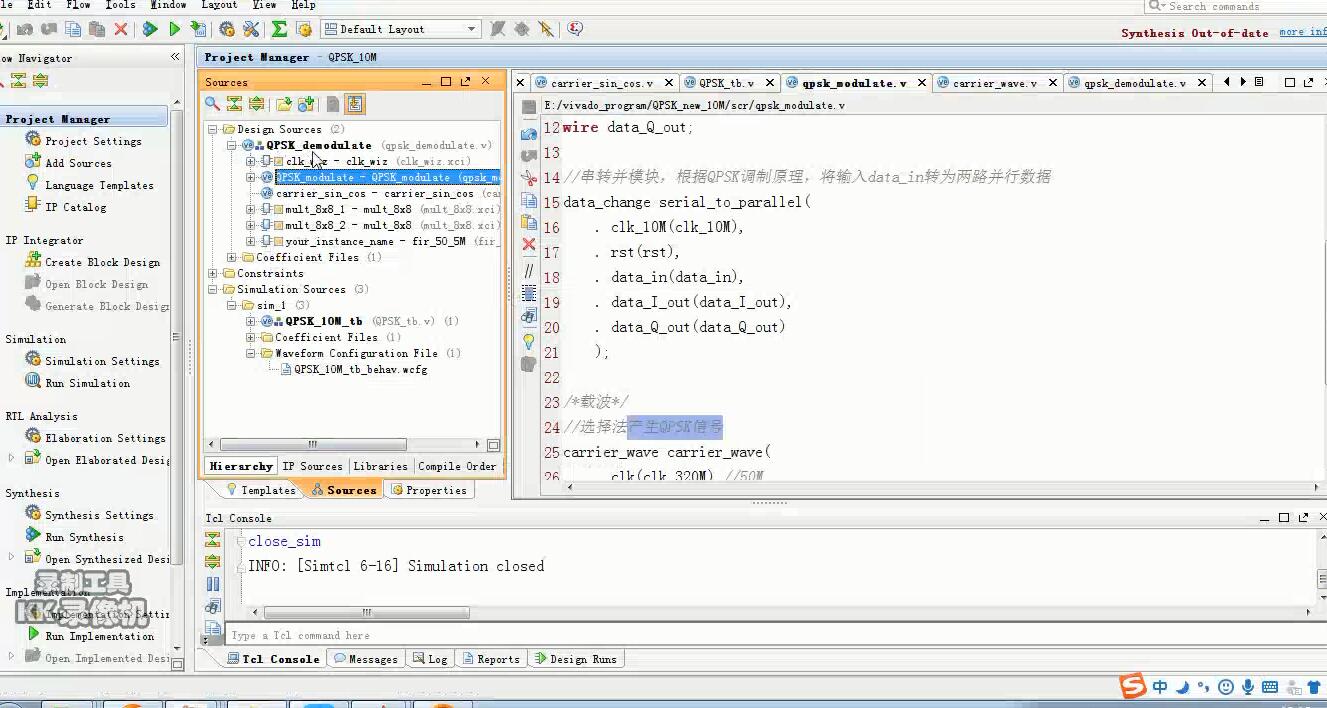The width and height of the screenshot is (1327, 708).
Task: Click the Sogou input method tray icon
Action: [1132, 686]
